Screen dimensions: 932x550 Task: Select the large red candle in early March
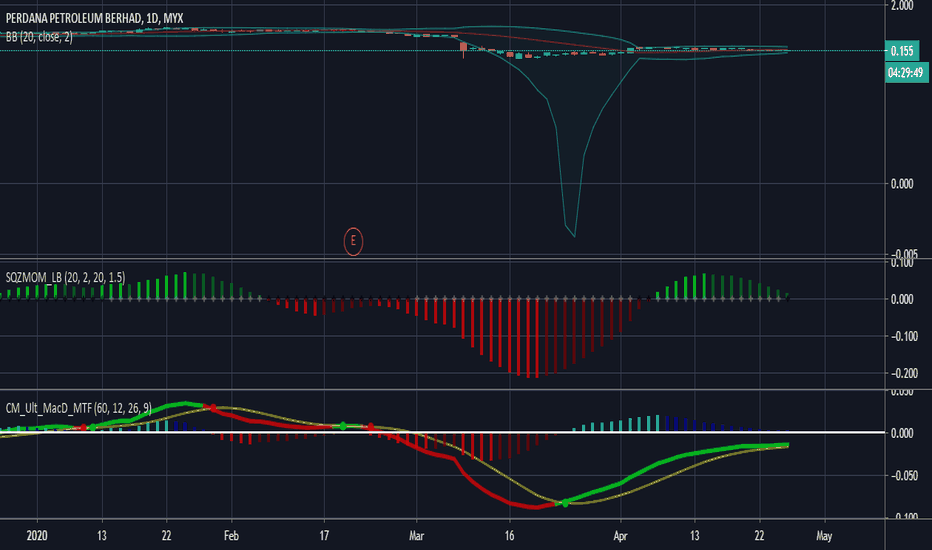463,47
